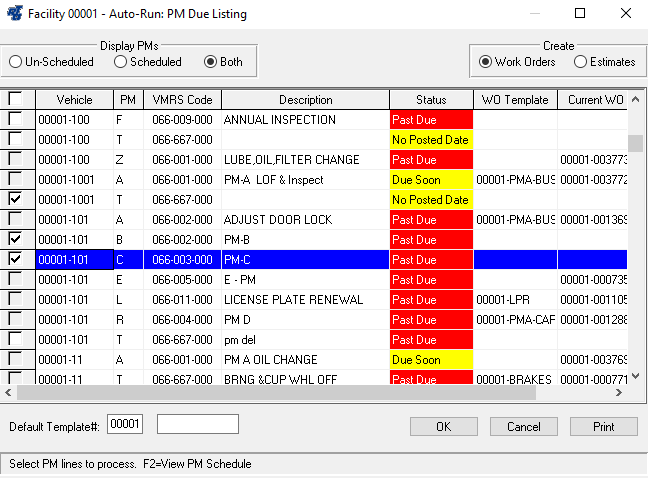Screen dimensions: 648x478
Task: Click the Default Template number field
Action: [125, 425]
